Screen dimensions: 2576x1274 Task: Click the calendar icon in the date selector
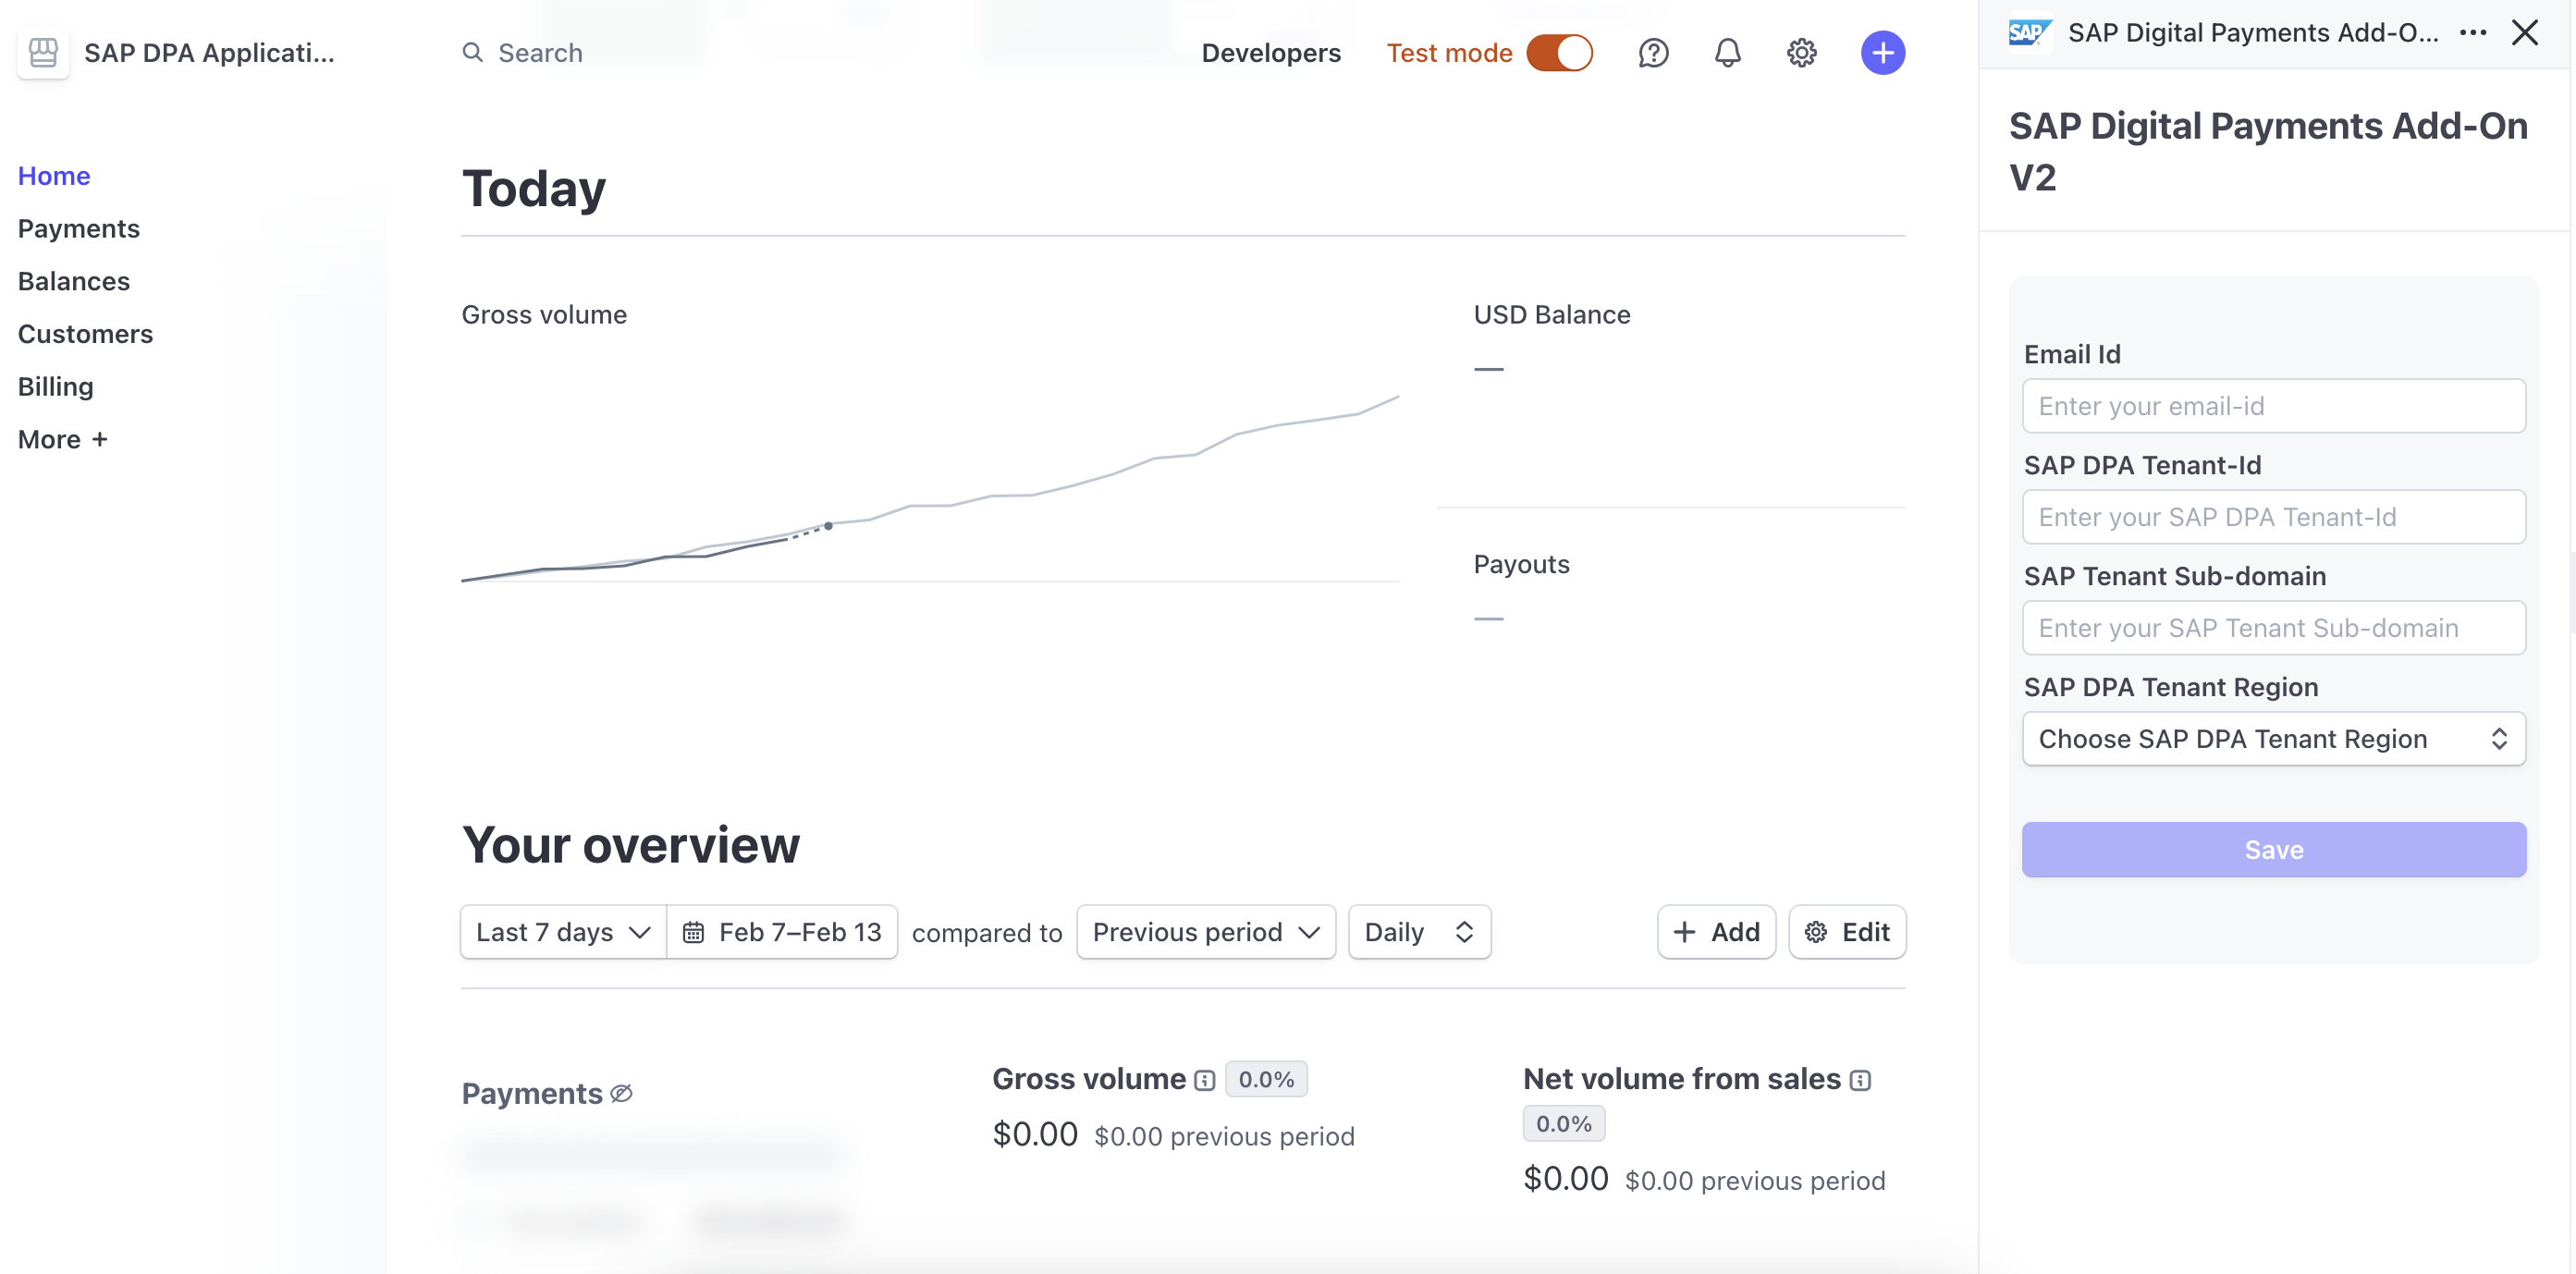click(x=694, y=931)
